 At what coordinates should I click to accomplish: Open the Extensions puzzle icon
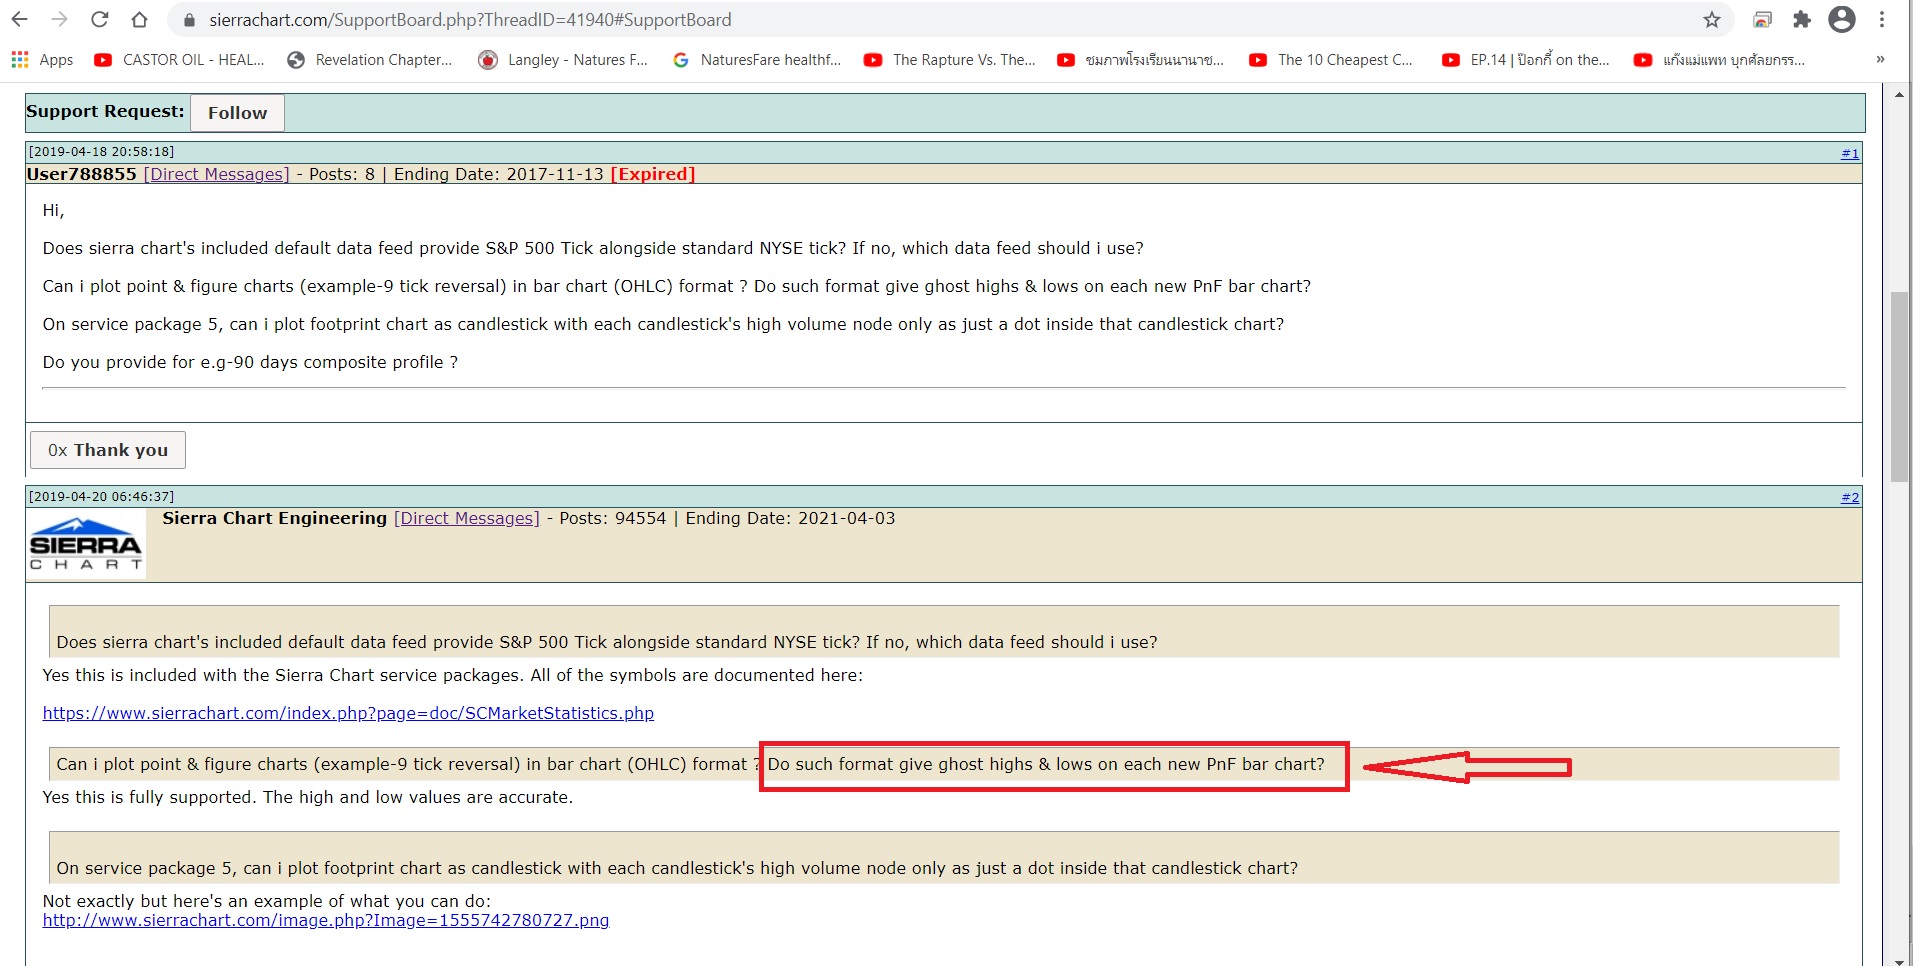pos(1802,20)
